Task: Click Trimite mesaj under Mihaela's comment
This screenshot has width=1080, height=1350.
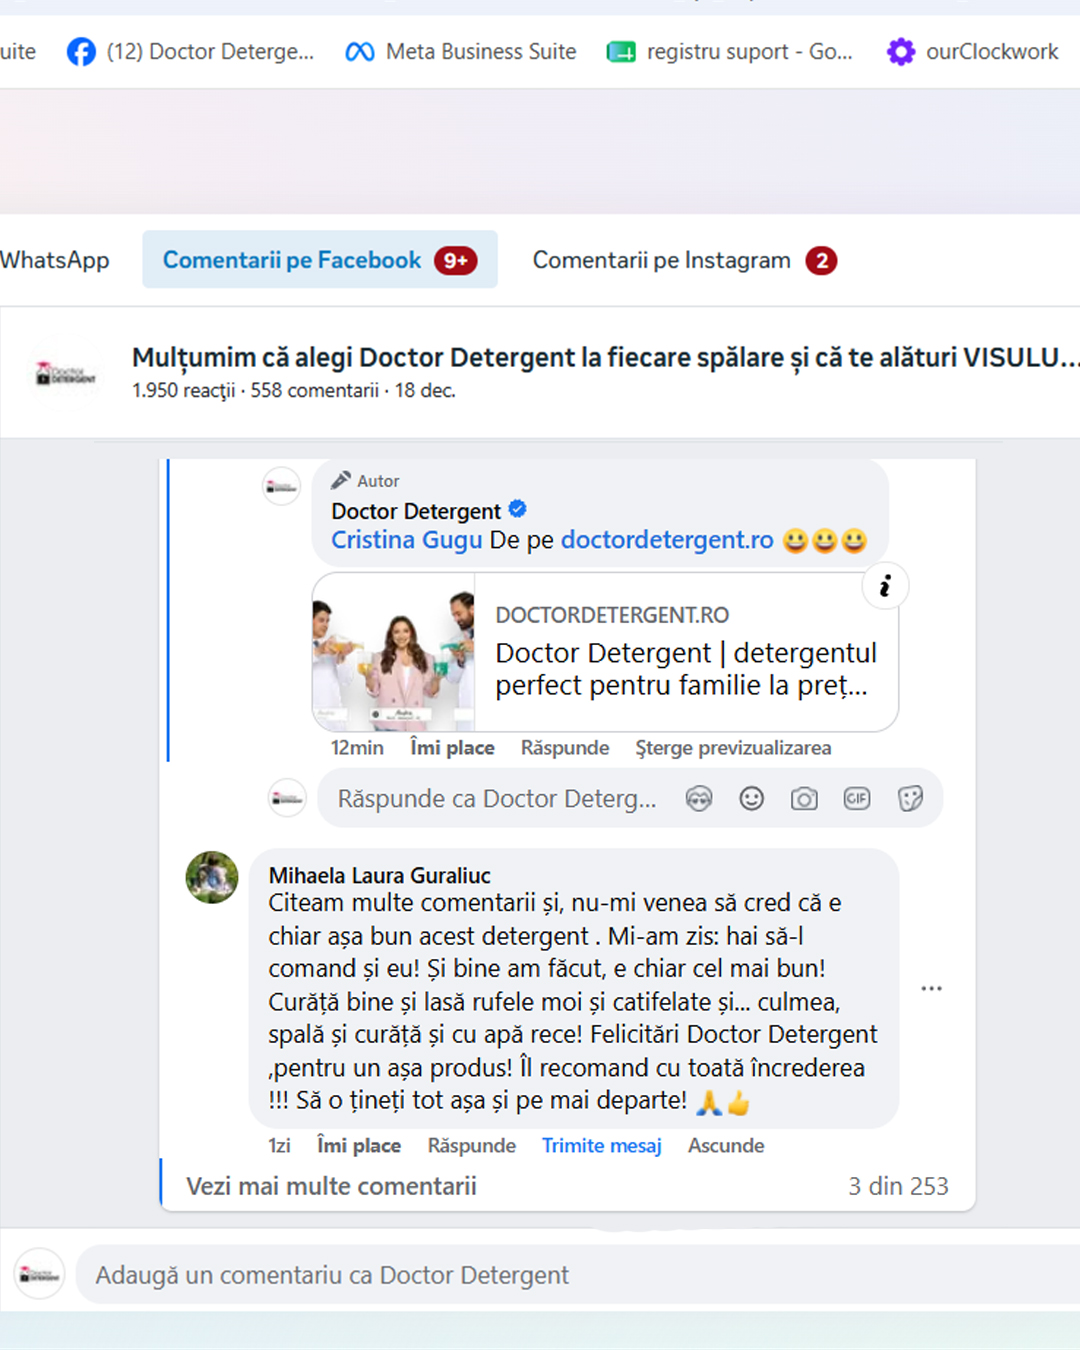Action: point(602,1146)
